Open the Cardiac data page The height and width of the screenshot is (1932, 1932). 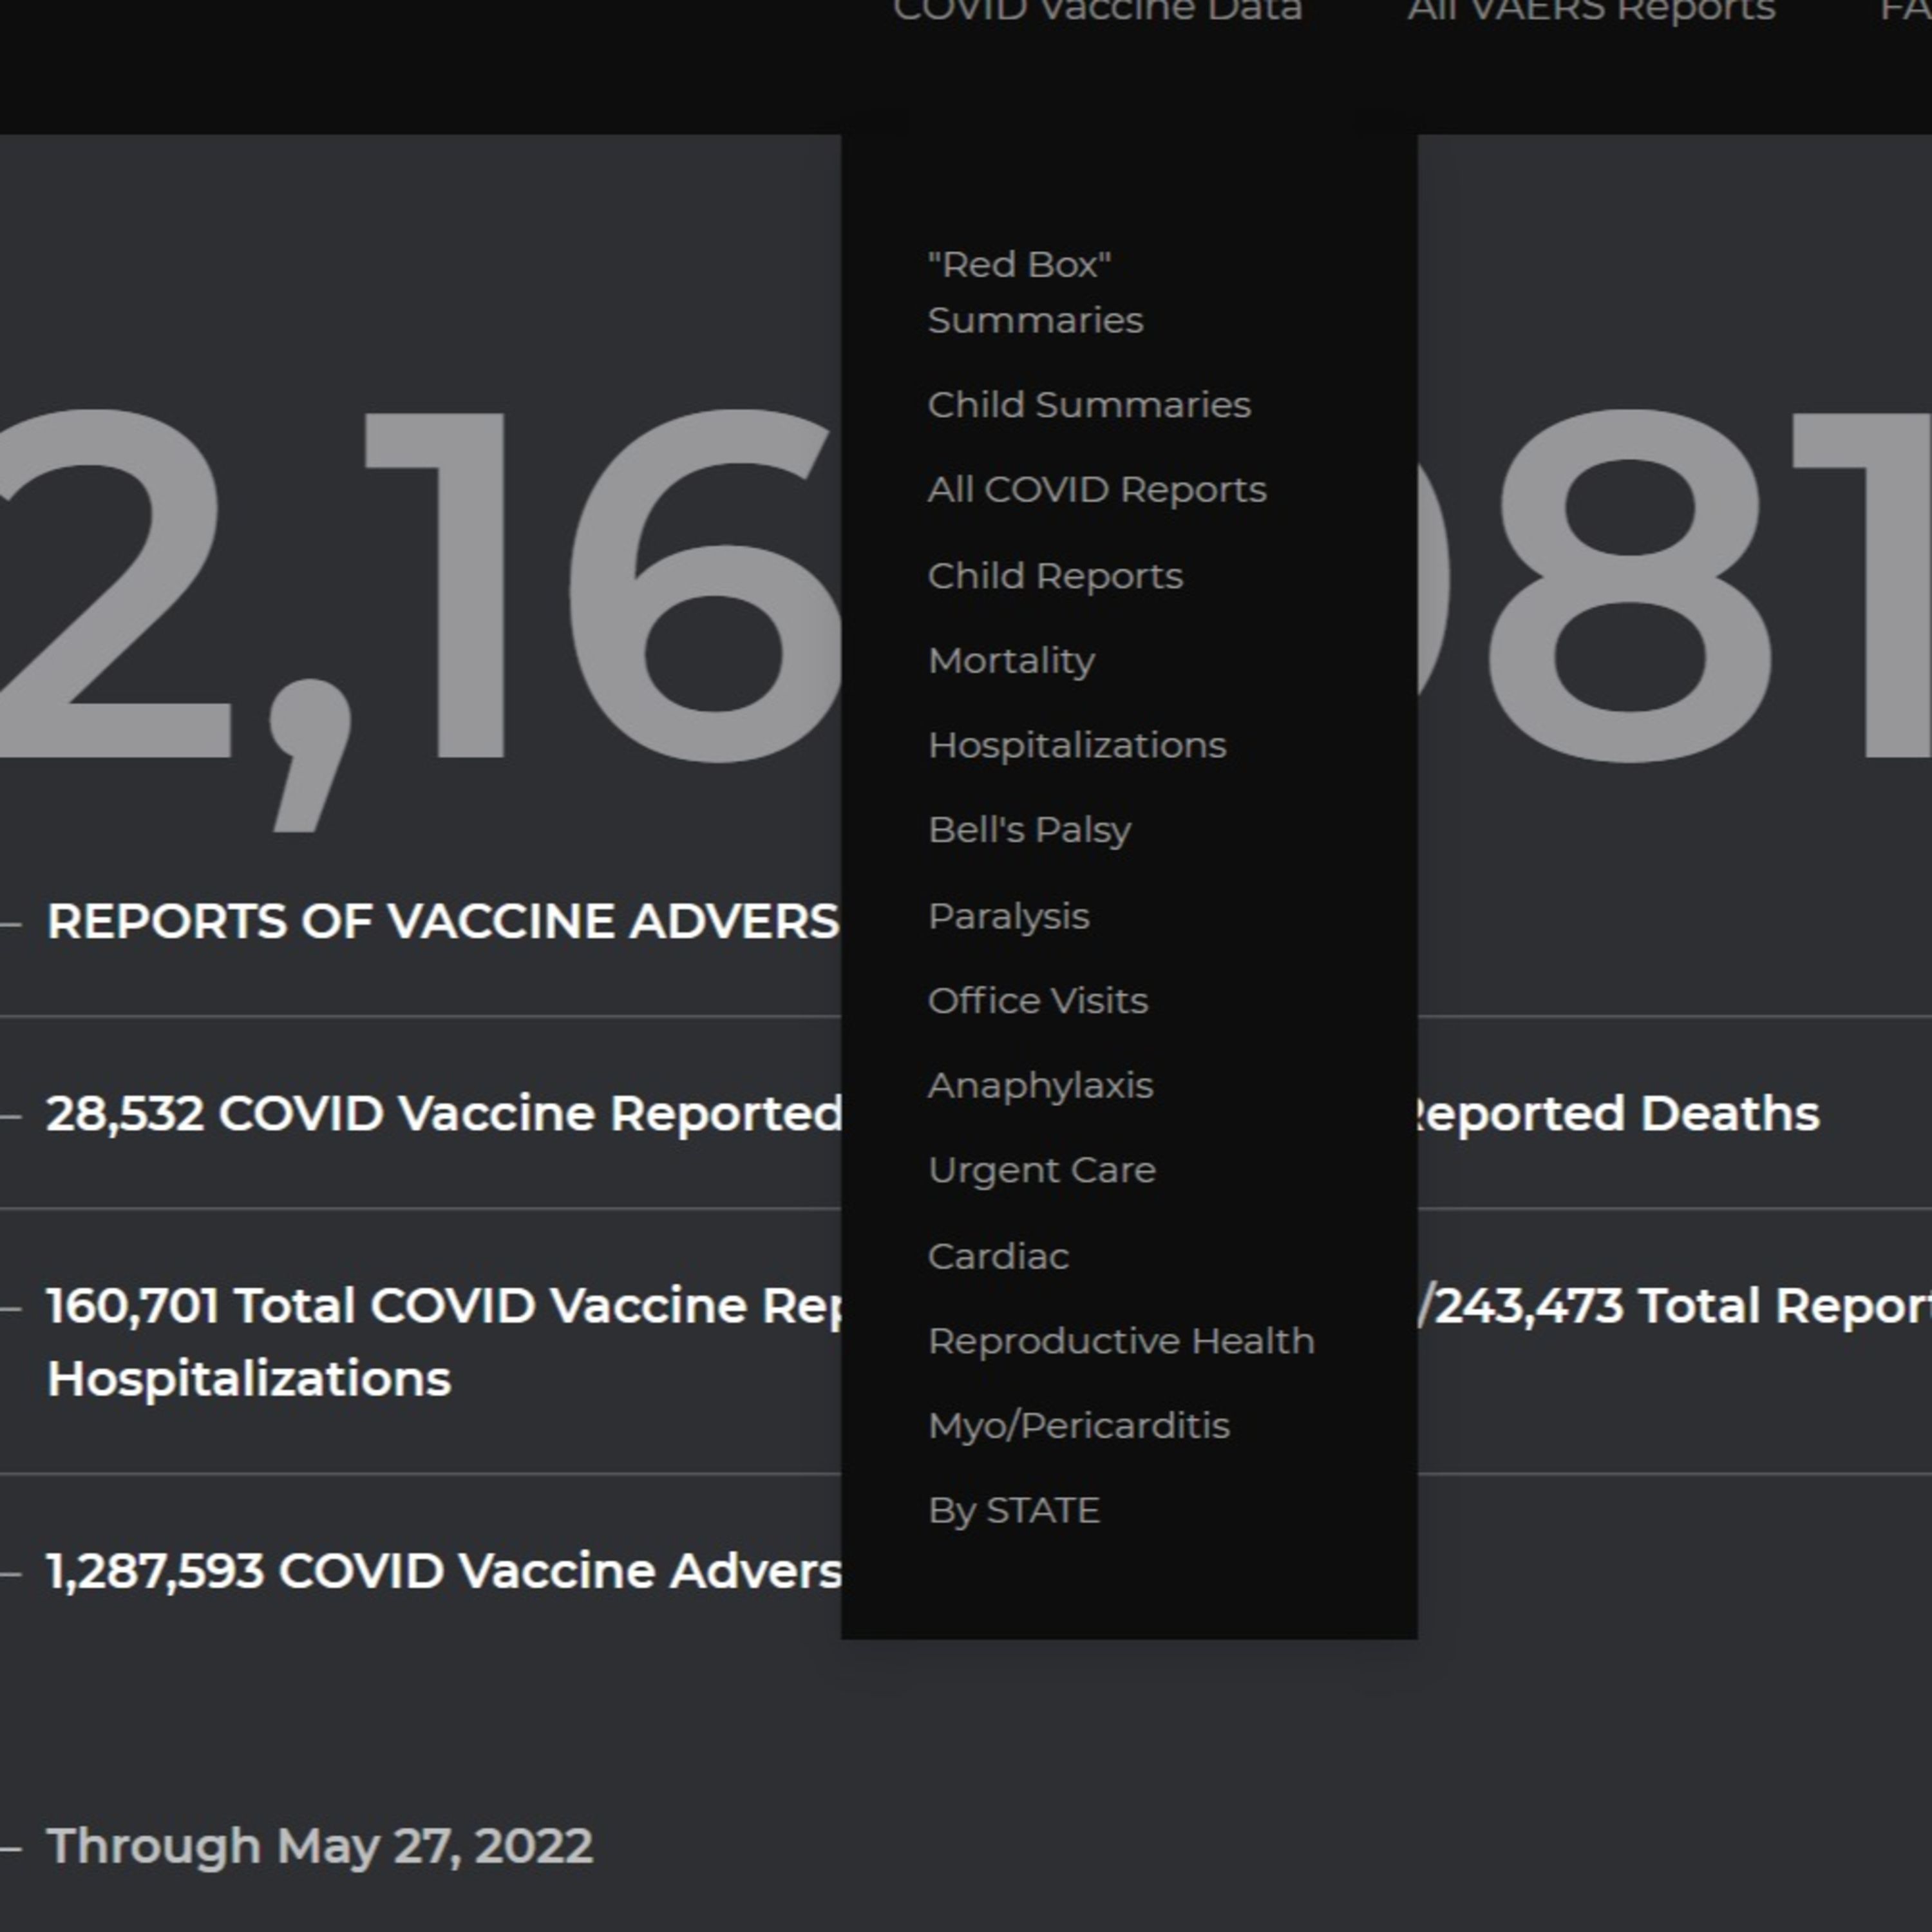click(x=998, y=1256)
